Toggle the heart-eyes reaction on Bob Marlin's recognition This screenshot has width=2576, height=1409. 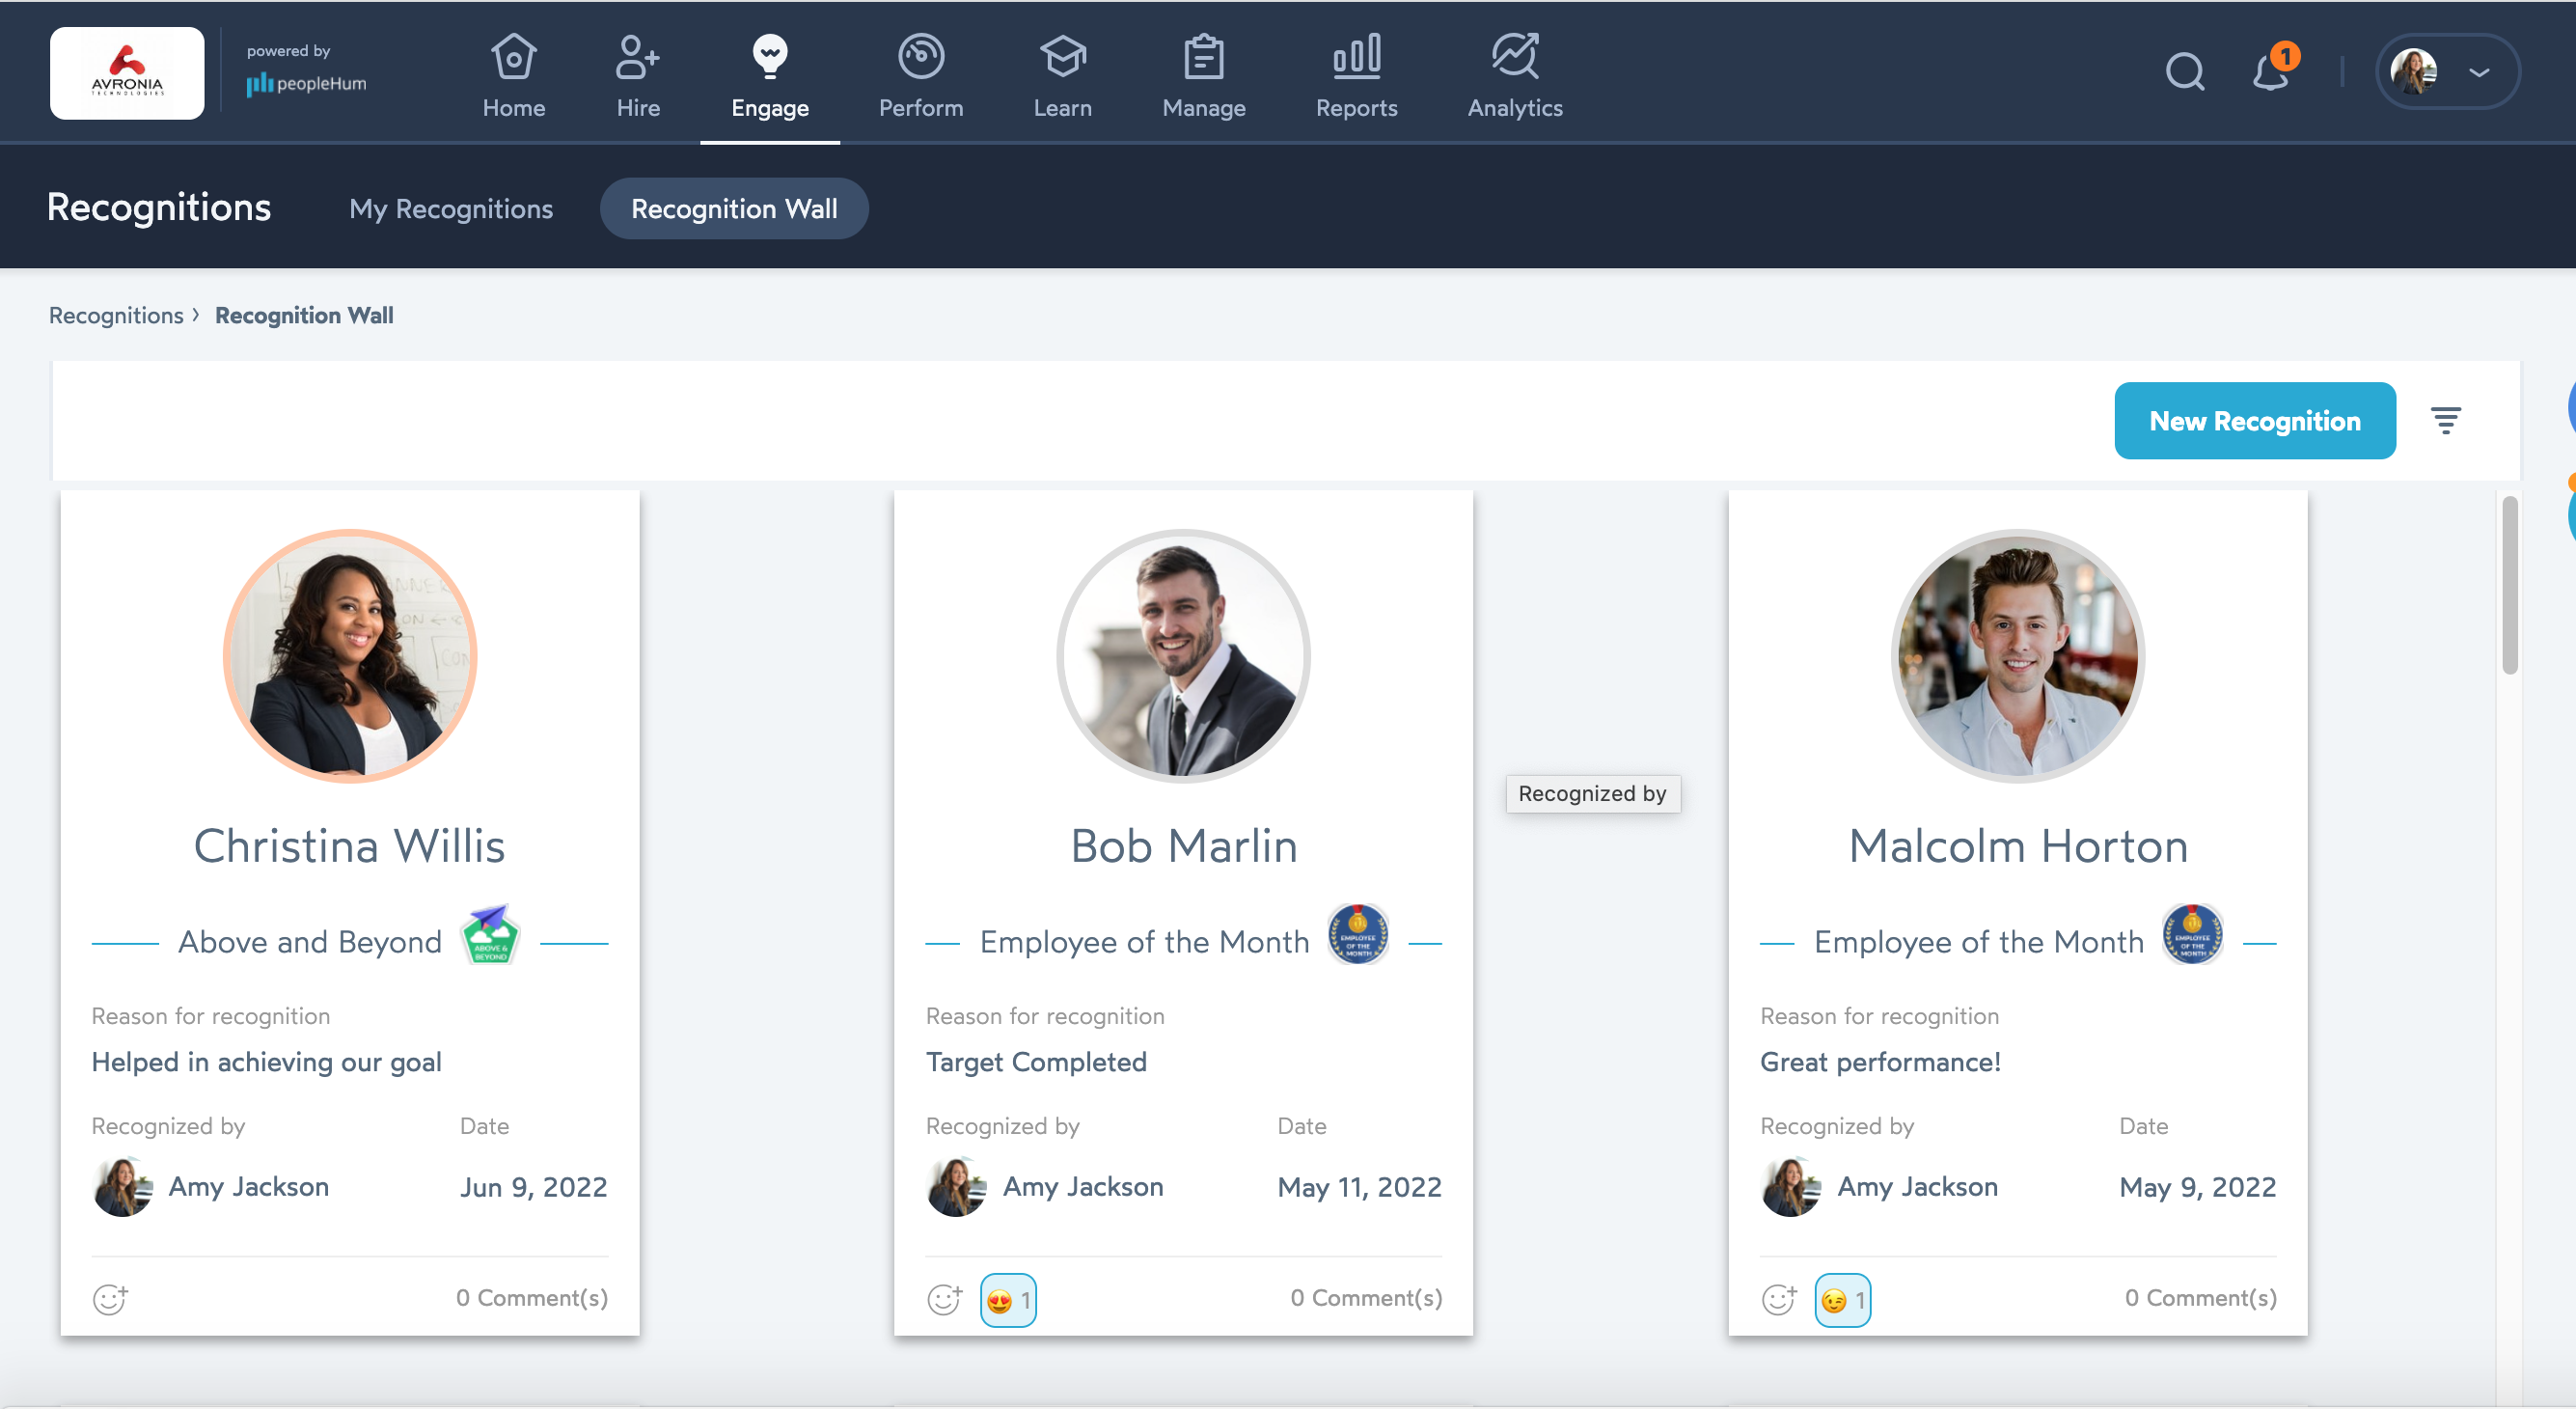point(1008,1299)
